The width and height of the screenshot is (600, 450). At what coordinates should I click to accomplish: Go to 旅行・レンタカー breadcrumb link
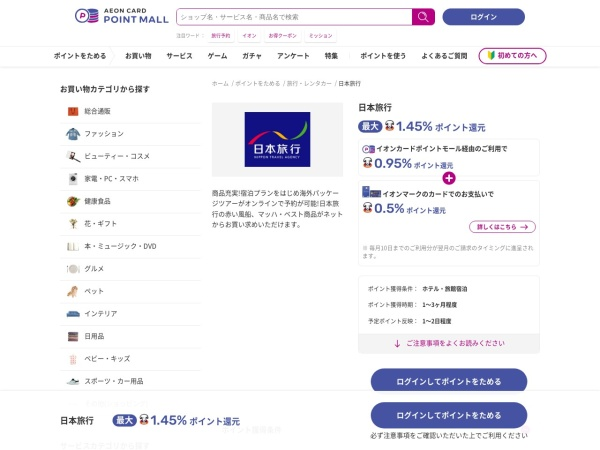click(309, 83)
